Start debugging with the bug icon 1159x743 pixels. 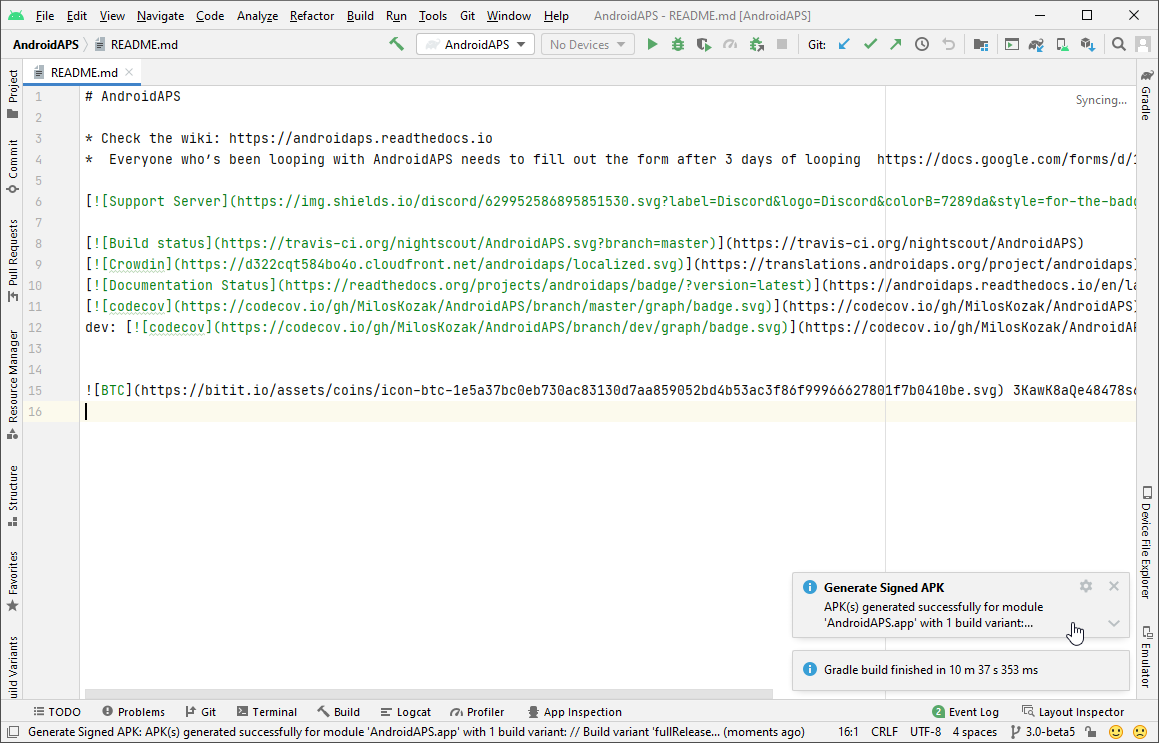678,44
